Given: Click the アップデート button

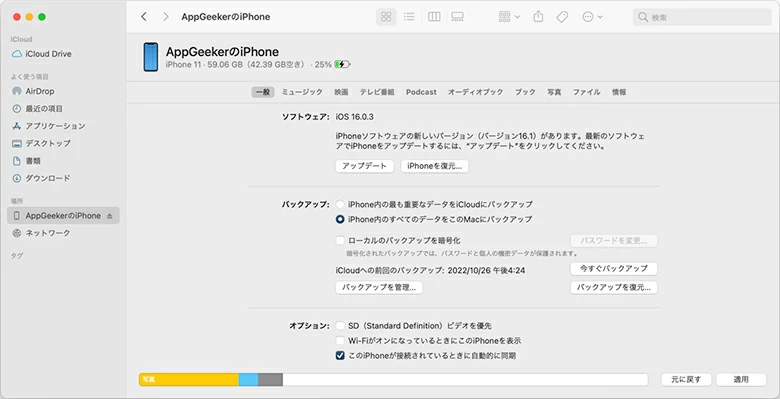Looking at the screenshot, I should (x=365, y=166).
